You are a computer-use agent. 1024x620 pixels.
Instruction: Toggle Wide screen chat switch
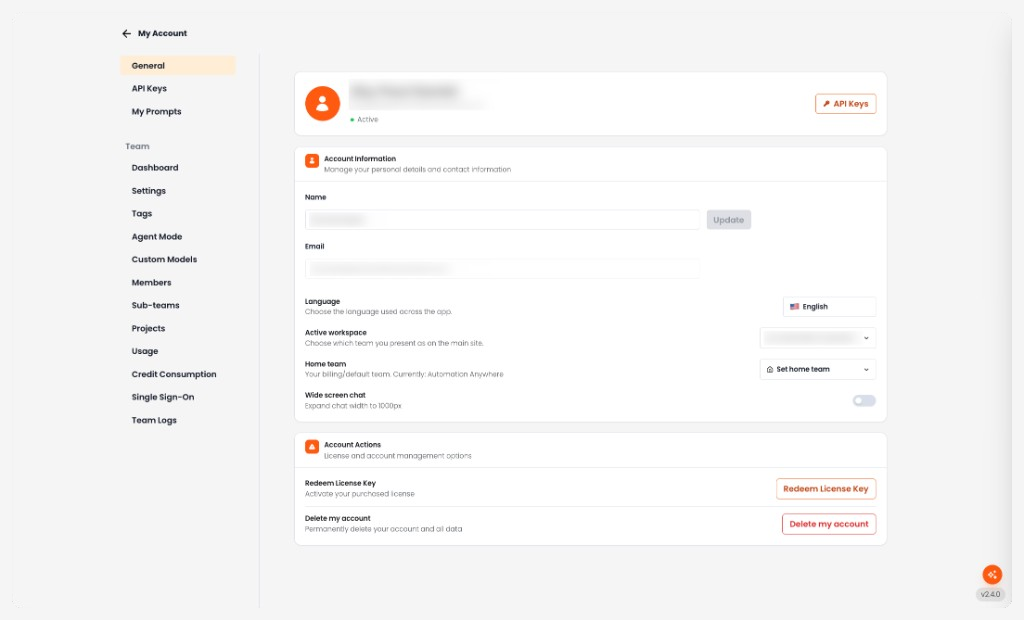point(864,400)
